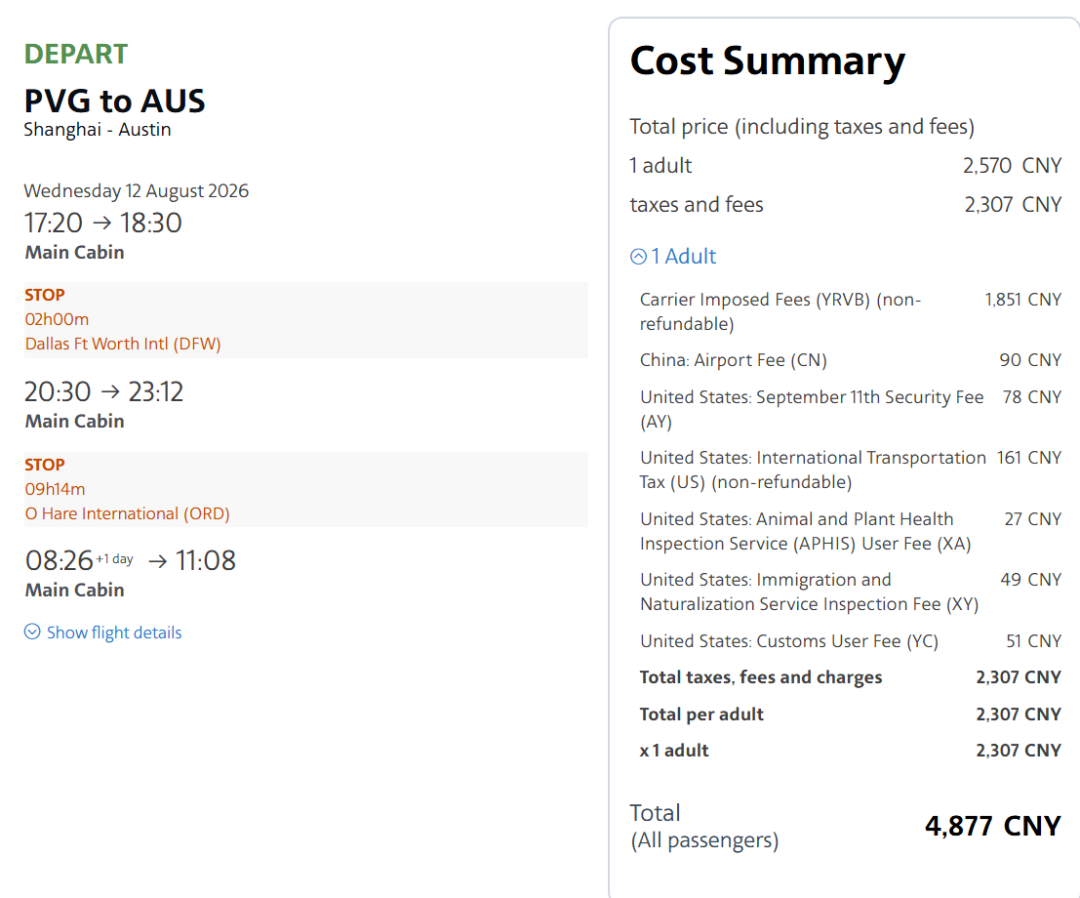Image resolution: width=1080 pixels, height=898 pixels.
Task: Click the collapse arrow icon beside 1 Adult
Action: (638, 257)
